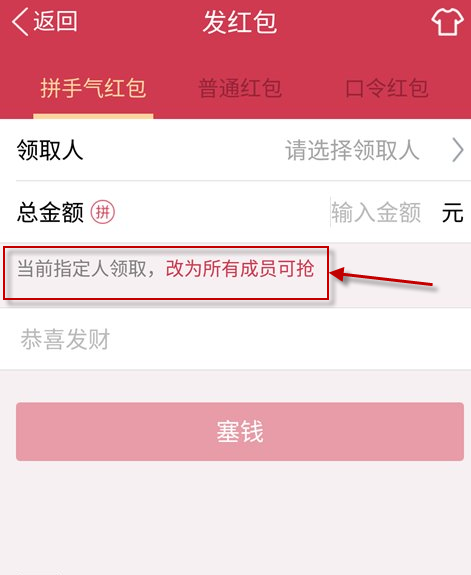Image resolution: width=471 pixels, height=575 pixels.
Task: Tap the orange underline under 拼手气红包
Action: coord(93,116)
